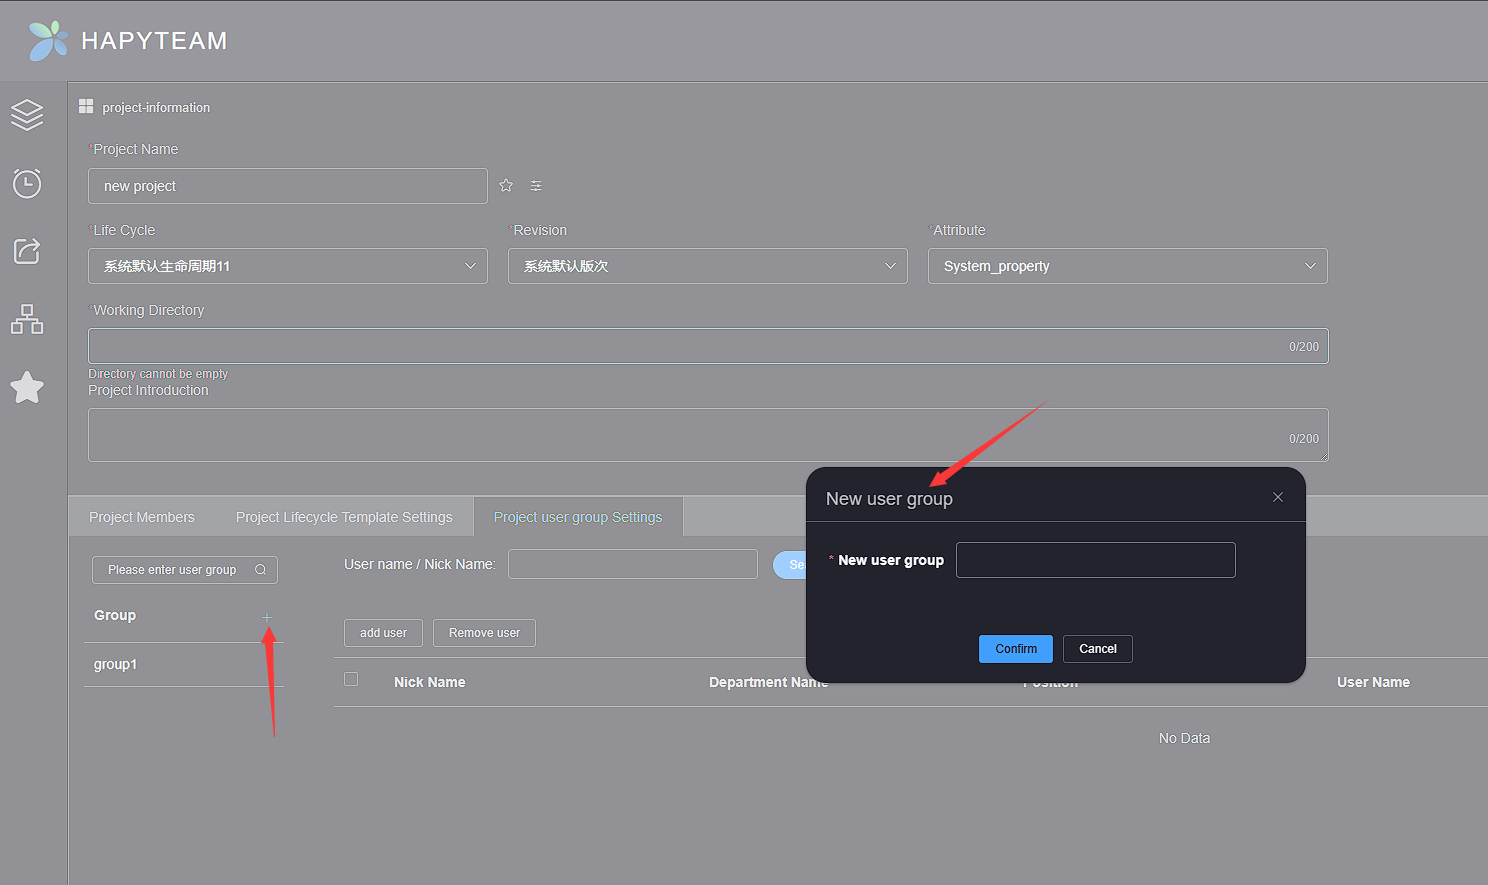Focus the New user group input field
Screen dimensions: 1488x885
pos(1096,560)
